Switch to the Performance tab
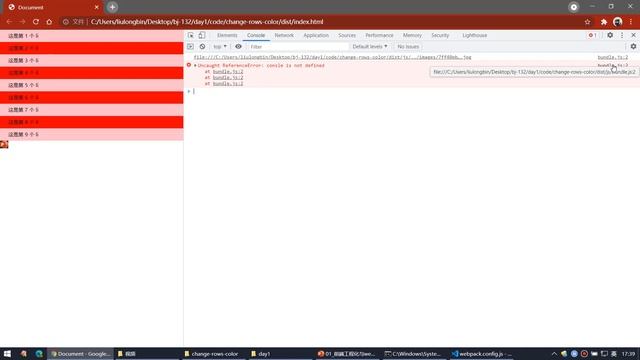The width and height of the screenshot is (640, 360). click(379, 36)
